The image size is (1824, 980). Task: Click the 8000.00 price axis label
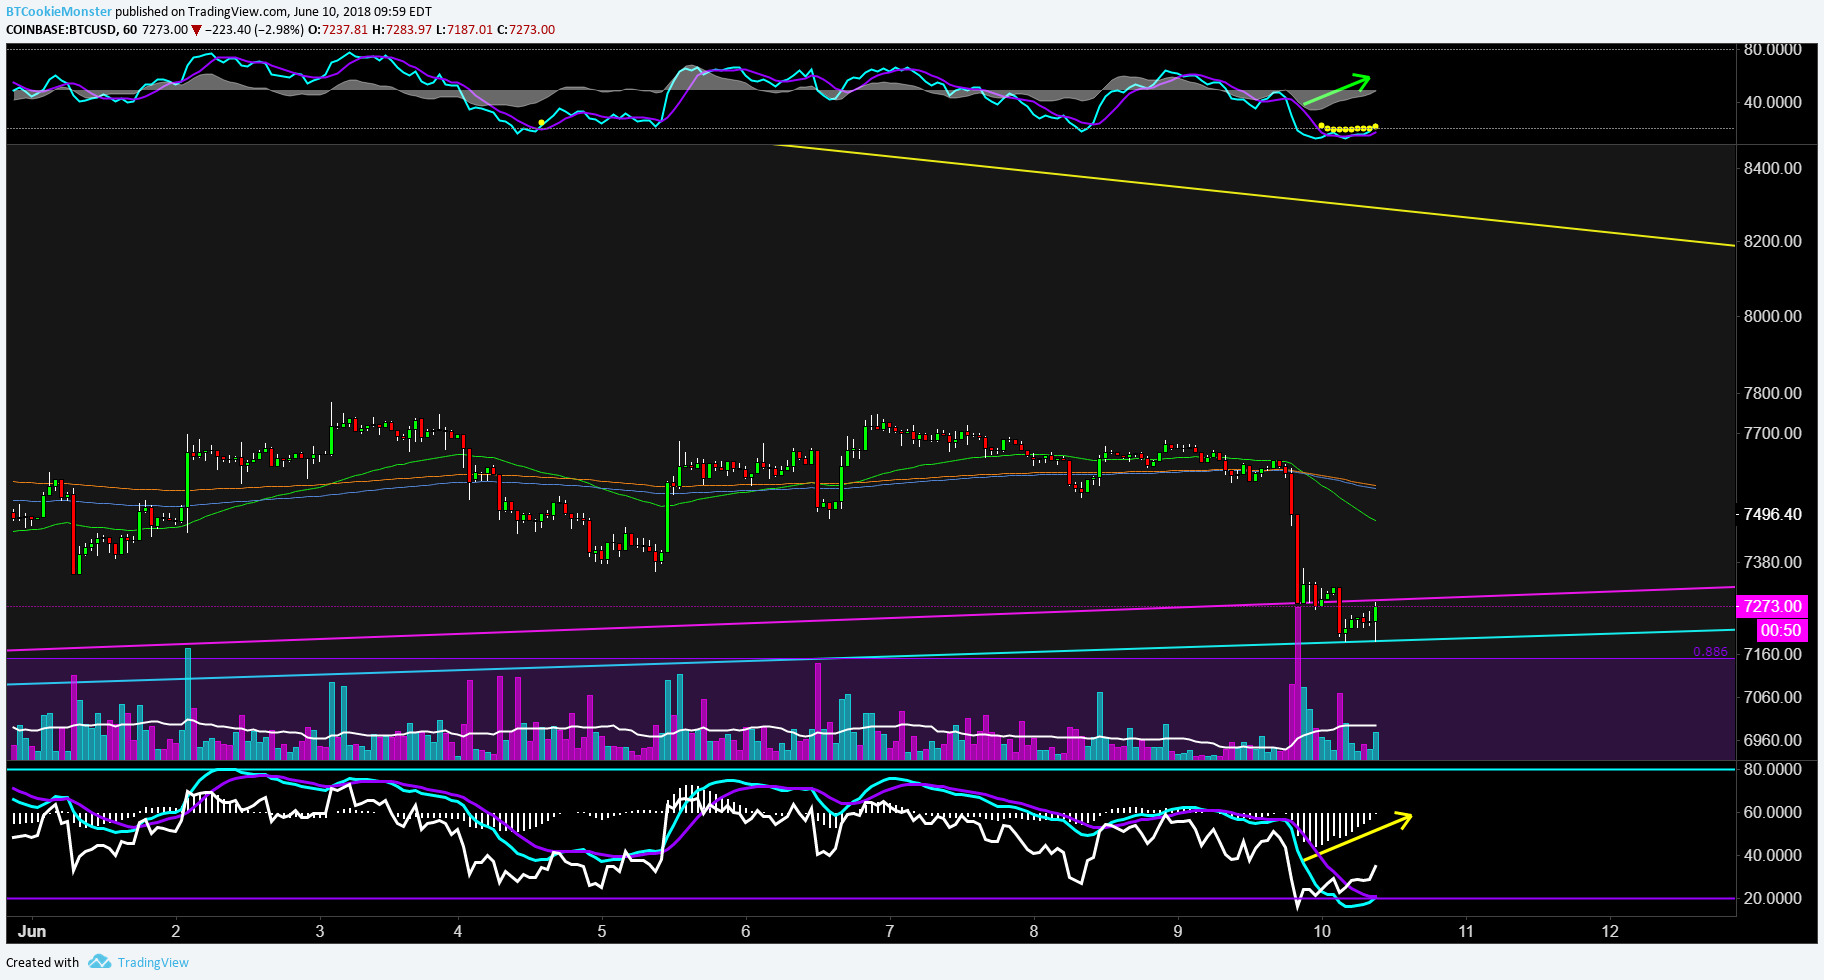1772,316
